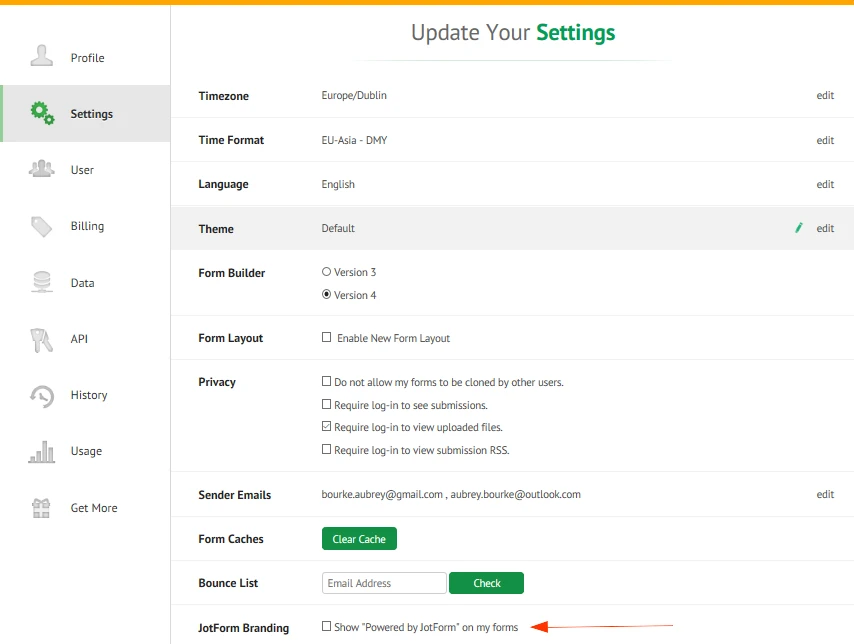Select Form Builder Version 3 radio
Viewport: 854px width, 644px height.
click(326, 271)
